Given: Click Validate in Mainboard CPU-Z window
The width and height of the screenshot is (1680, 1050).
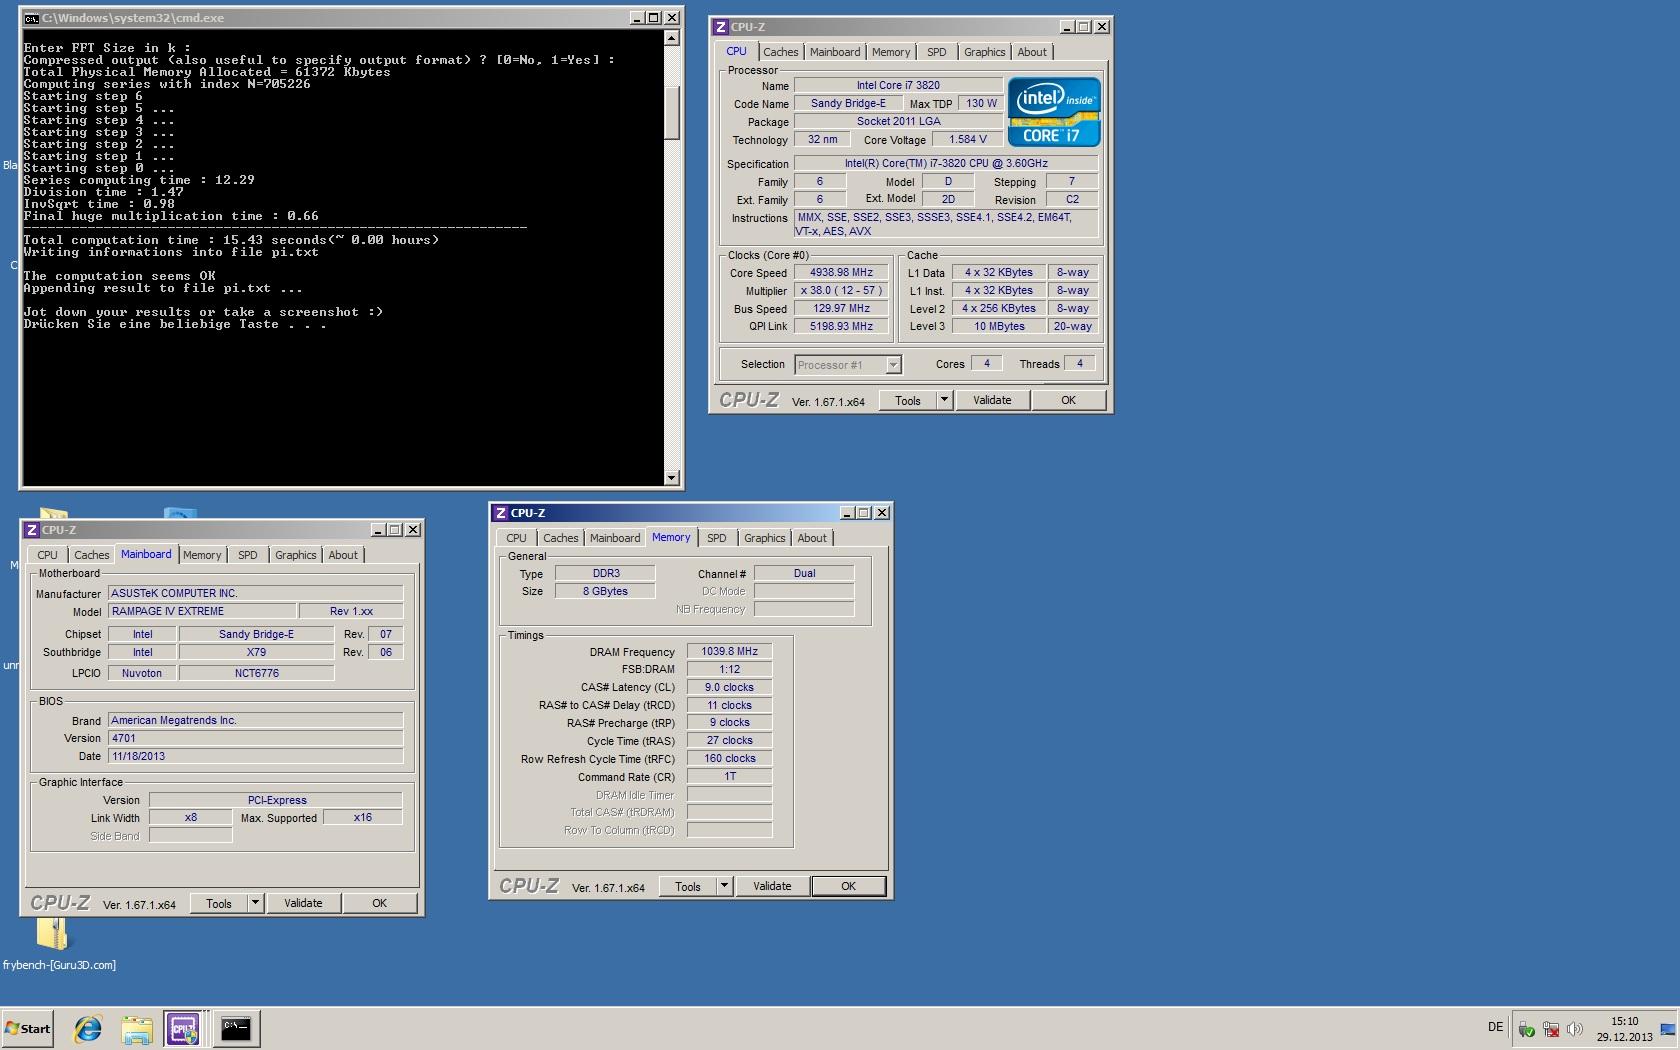Looking at the screenshot, I should click(303, 903).
